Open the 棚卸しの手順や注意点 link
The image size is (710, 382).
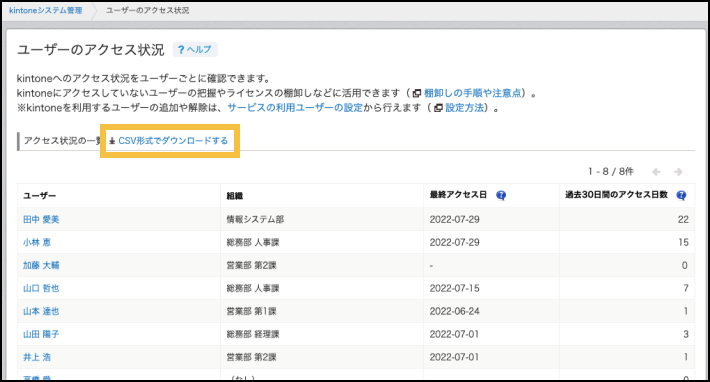(x=473, y=93)
